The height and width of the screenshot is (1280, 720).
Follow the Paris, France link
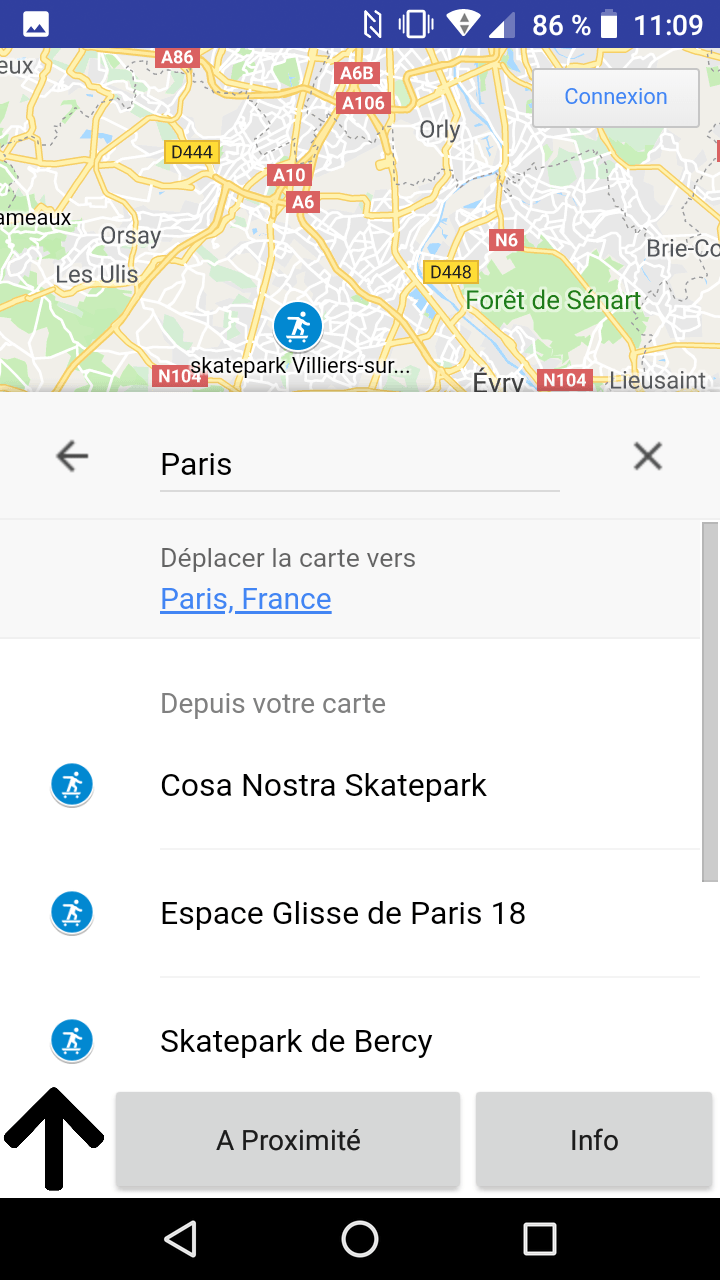pos(246,599)
